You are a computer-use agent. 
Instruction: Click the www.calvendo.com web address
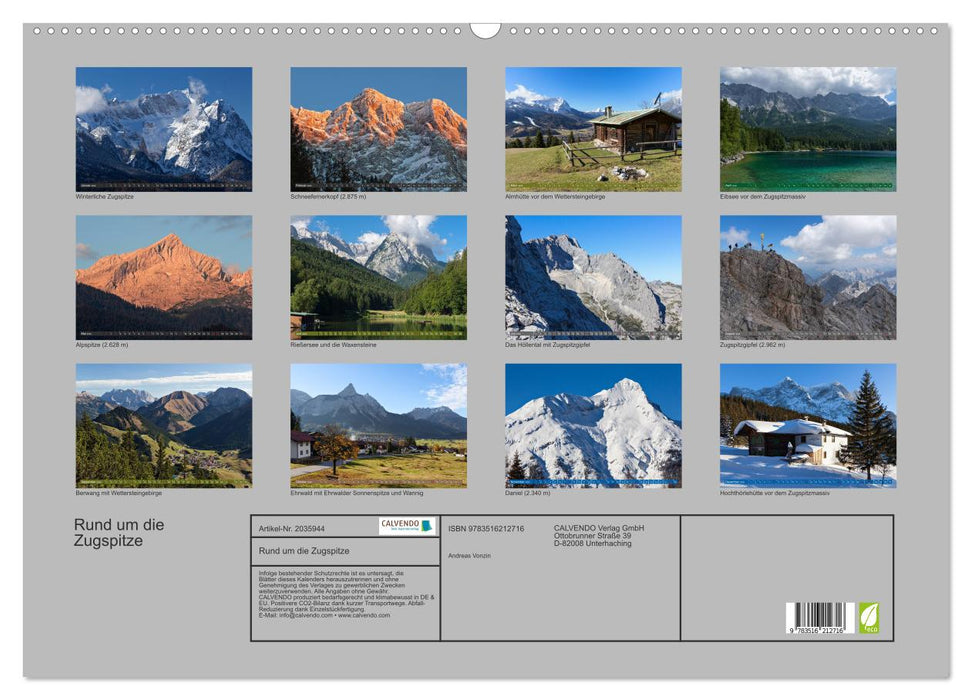coord(364,615)
